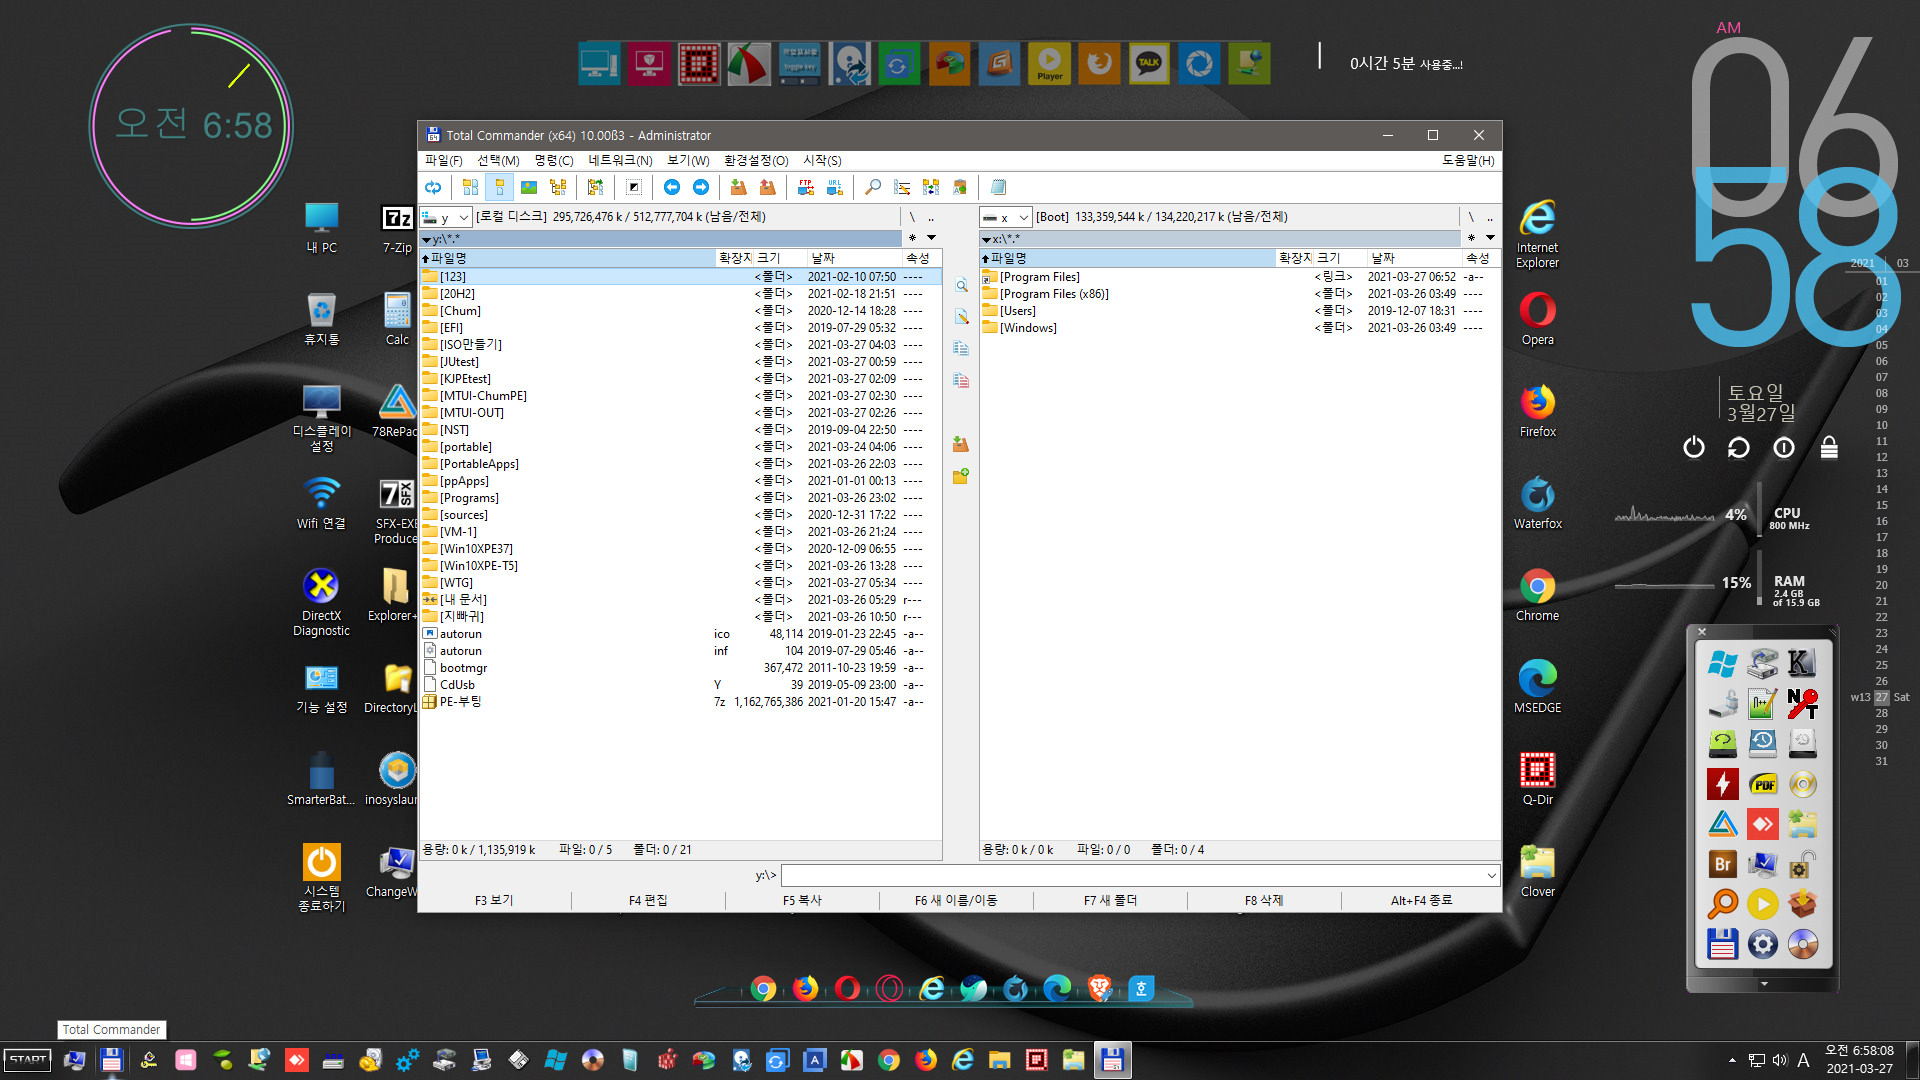The height and width of the screenshot is (1080, 1920).
Task: Expand the command line history dropdown
Action: [x=1491, y=875]
